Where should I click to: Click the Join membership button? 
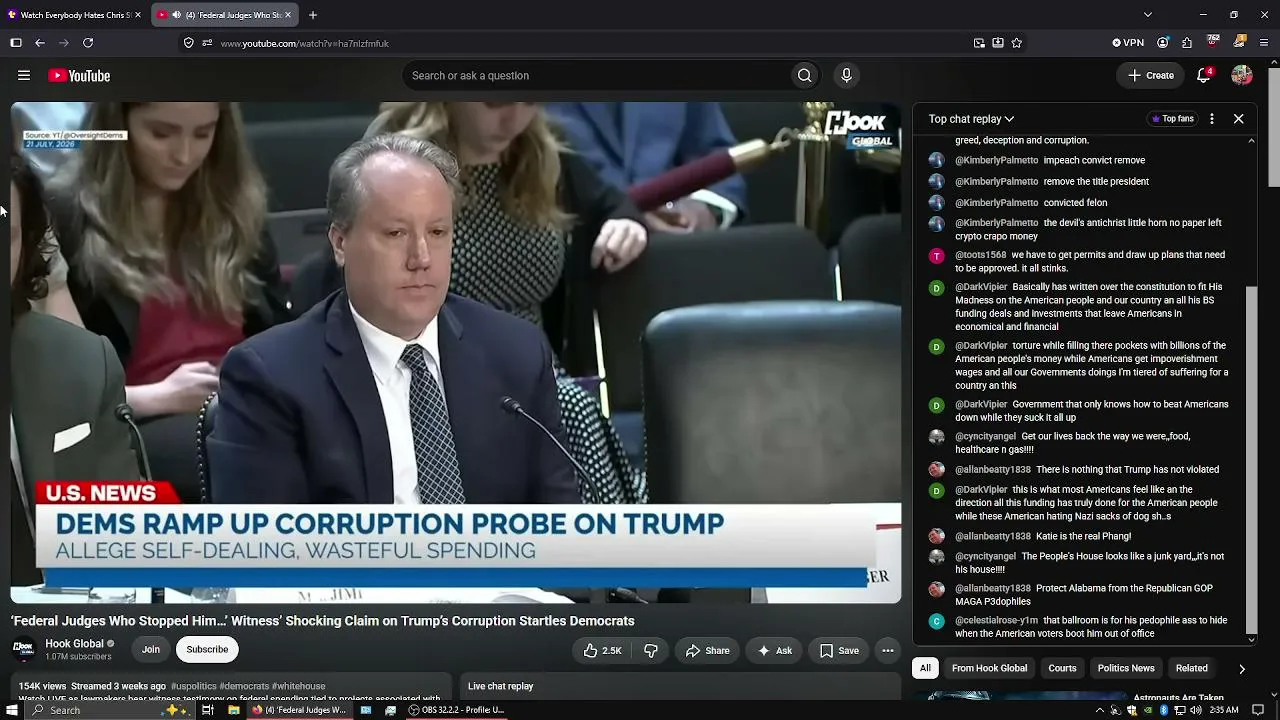[150, 649]
